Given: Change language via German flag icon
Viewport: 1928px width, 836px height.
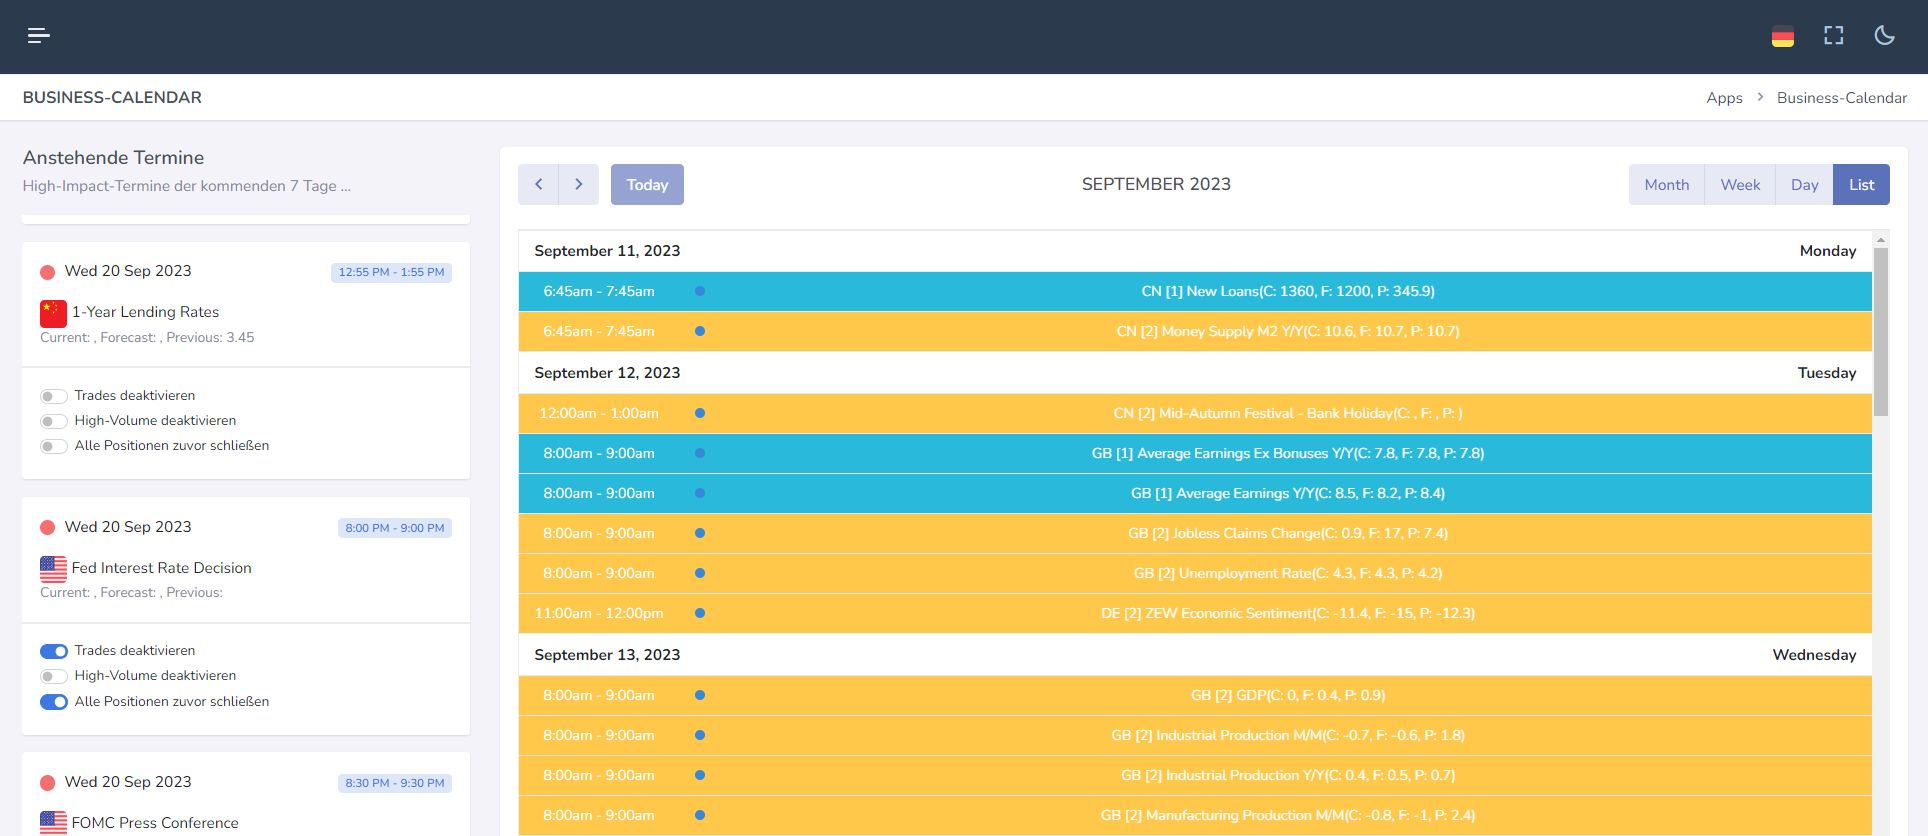Looking at the screenshot, I should coord(1782,37).
